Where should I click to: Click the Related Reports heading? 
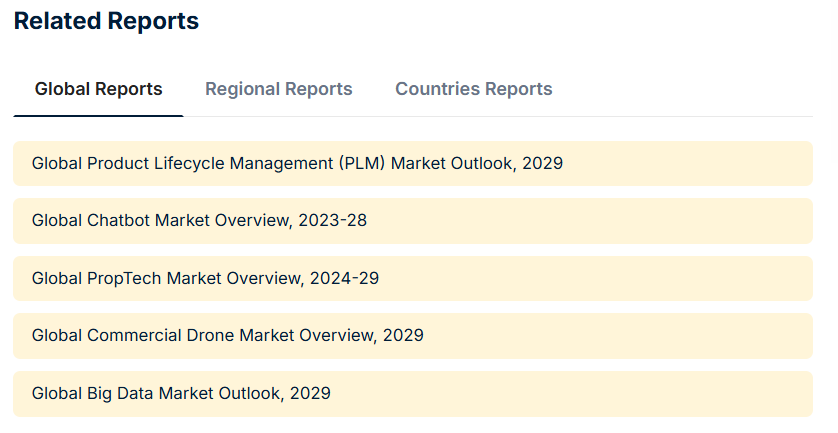coord(106,21)
